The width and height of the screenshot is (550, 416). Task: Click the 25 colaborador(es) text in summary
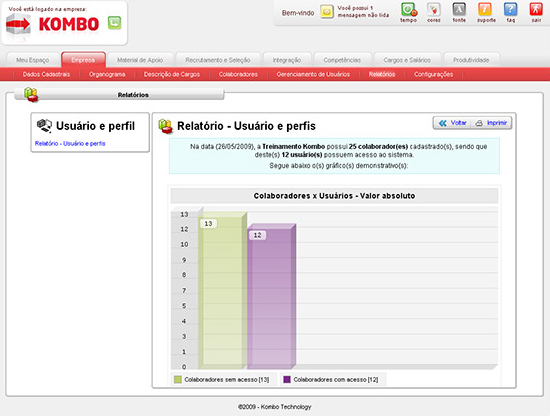click(x=378, y=147)
